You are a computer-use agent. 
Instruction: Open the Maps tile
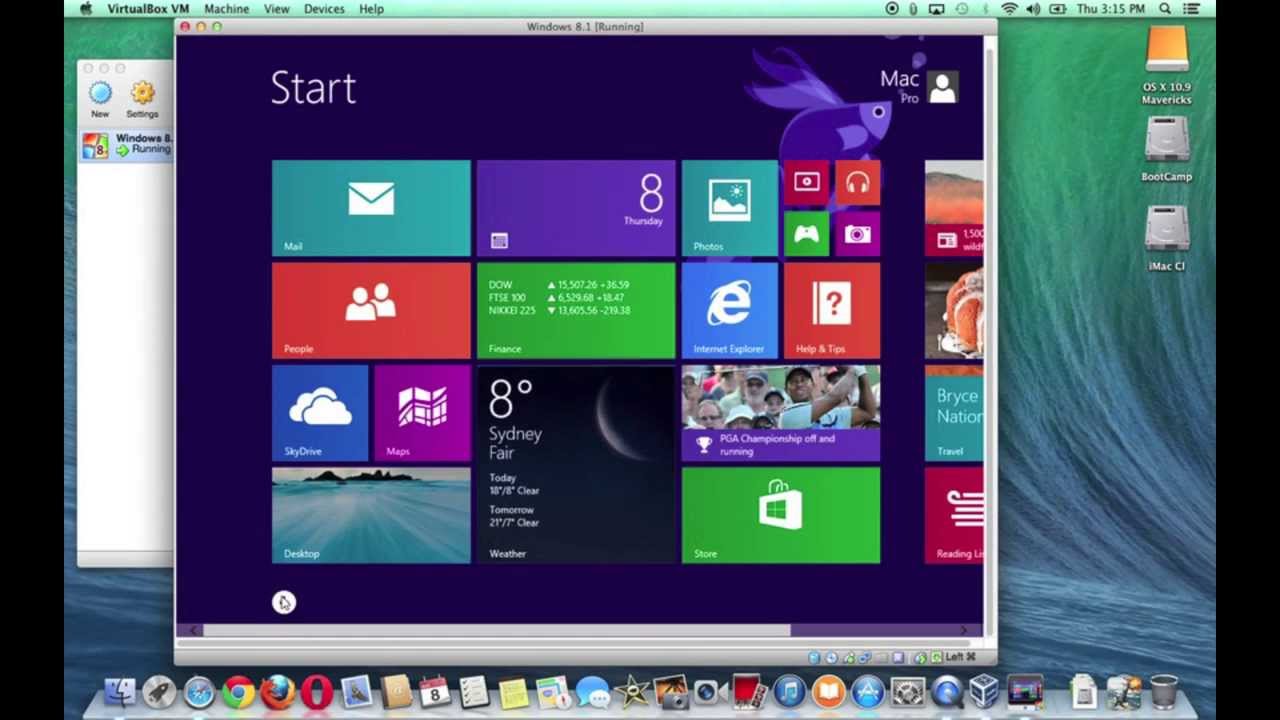422,413
